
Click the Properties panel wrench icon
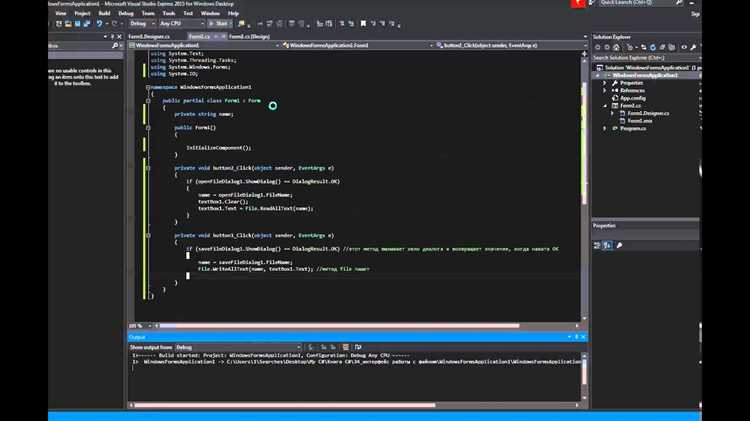tap(619, 245)
